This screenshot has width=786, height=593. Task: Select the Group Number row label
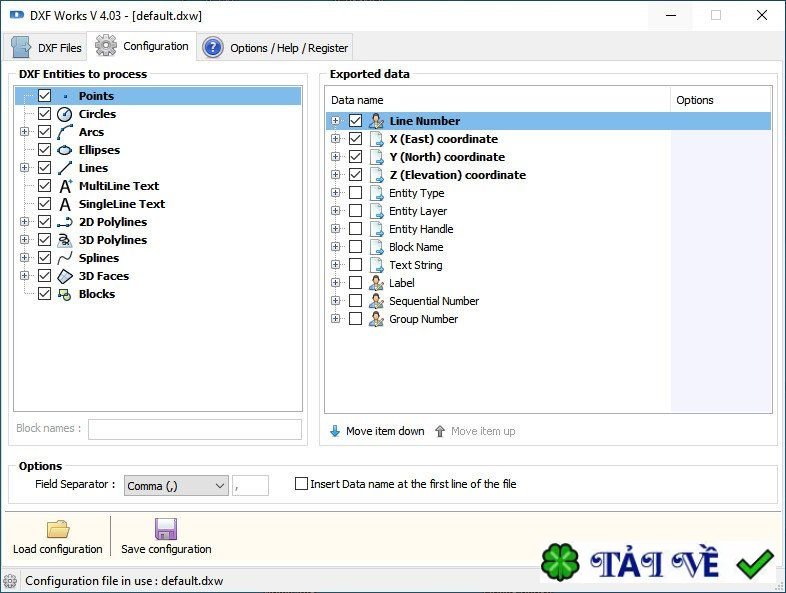(424, 319)
